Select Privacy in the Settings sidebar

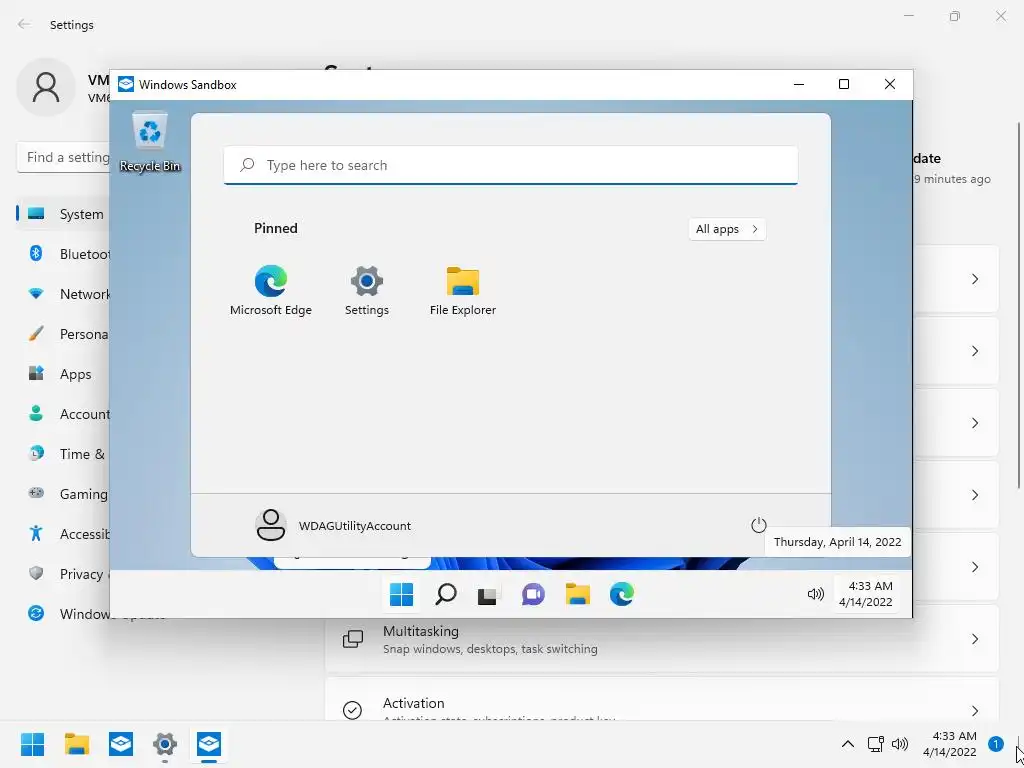point(63,574)
